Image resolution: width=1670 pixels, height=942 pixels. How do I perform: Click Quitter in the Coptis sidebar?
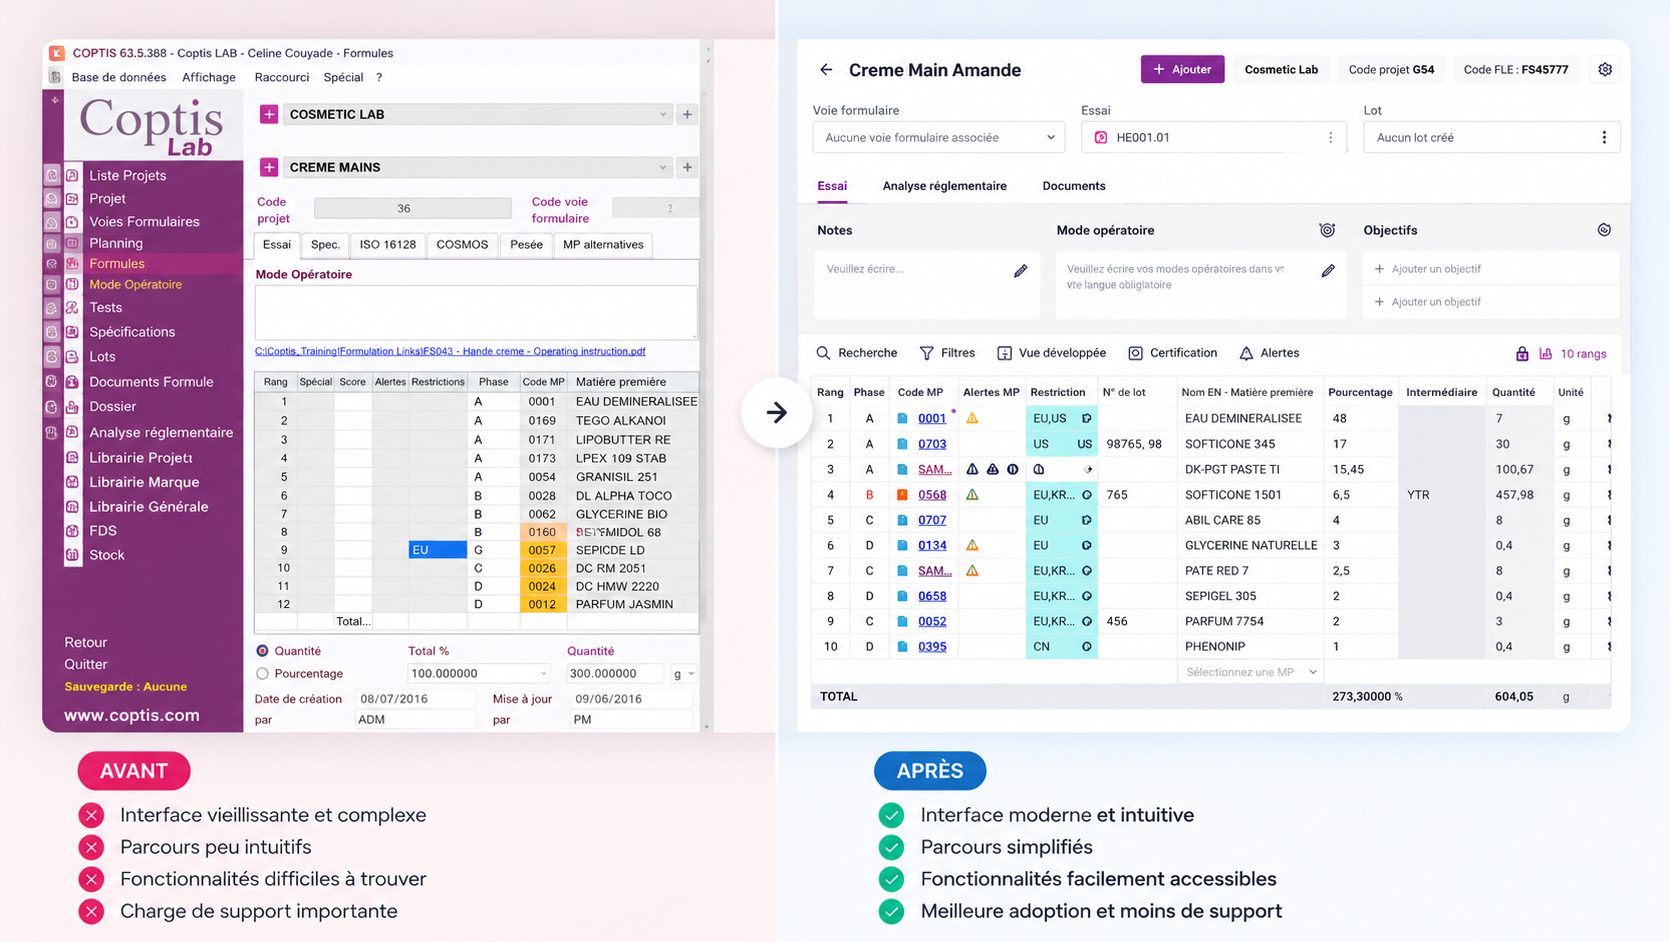tap(86, 665)
